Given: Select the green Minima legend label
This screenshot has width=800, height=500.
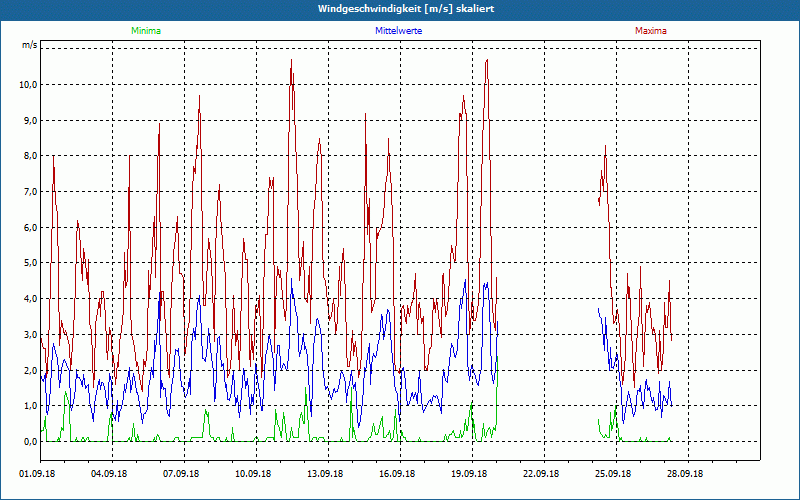Looking at the screenshot, I should pyautogui.click(x=146, y=31).
